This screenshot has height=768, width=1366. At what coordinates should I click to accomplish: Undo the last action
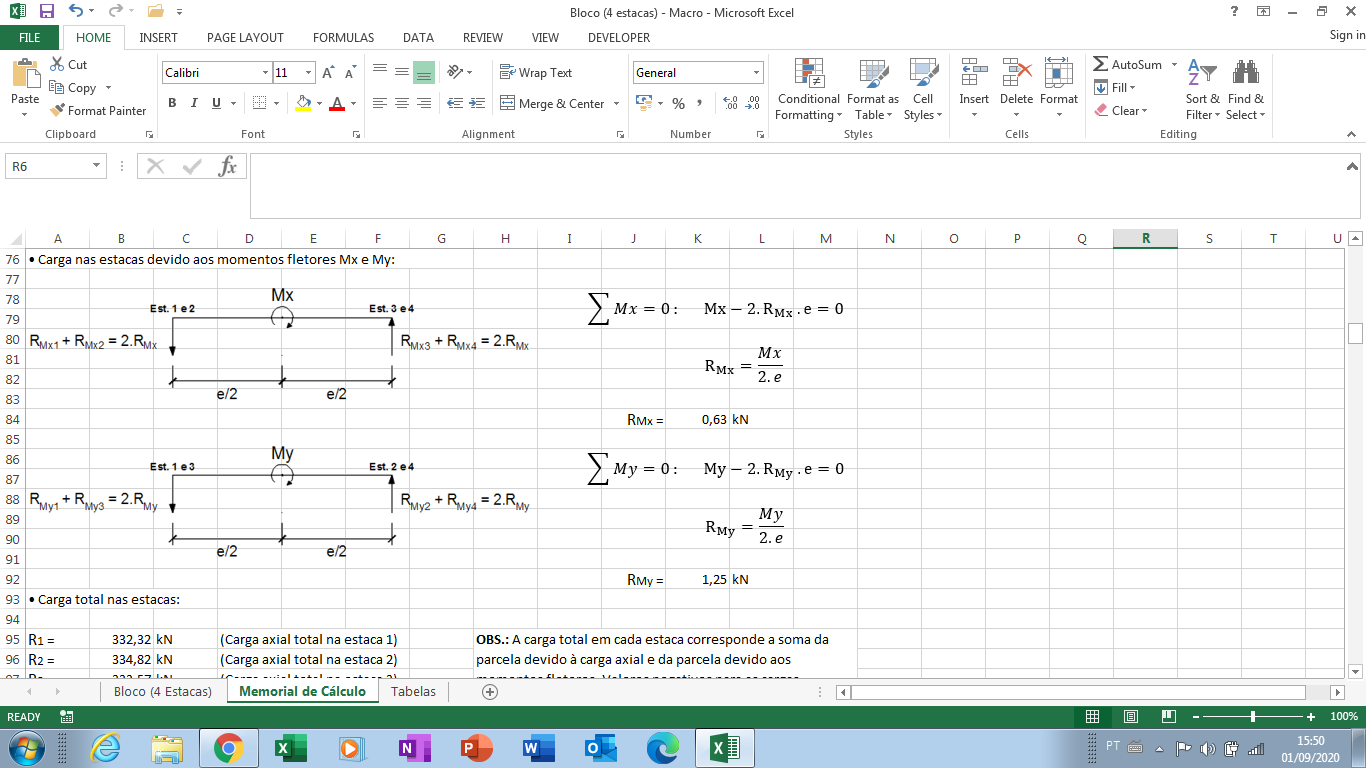point(76,12)
